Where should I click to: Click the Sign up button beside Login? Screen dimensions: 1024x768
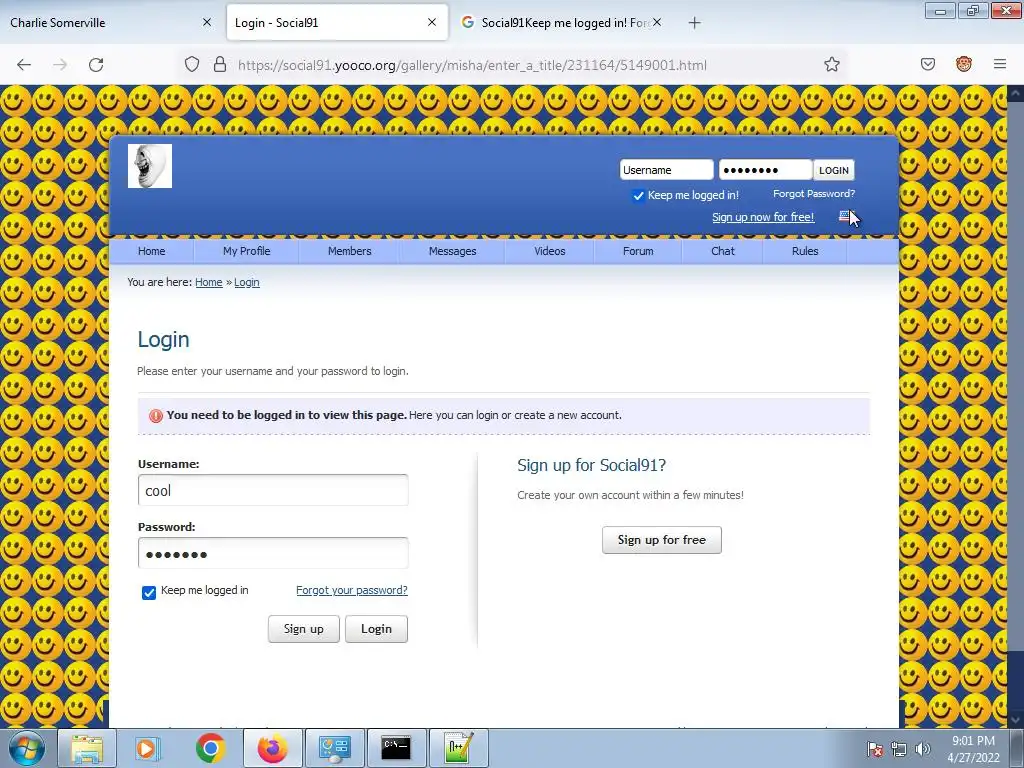(x=304, y=629)
